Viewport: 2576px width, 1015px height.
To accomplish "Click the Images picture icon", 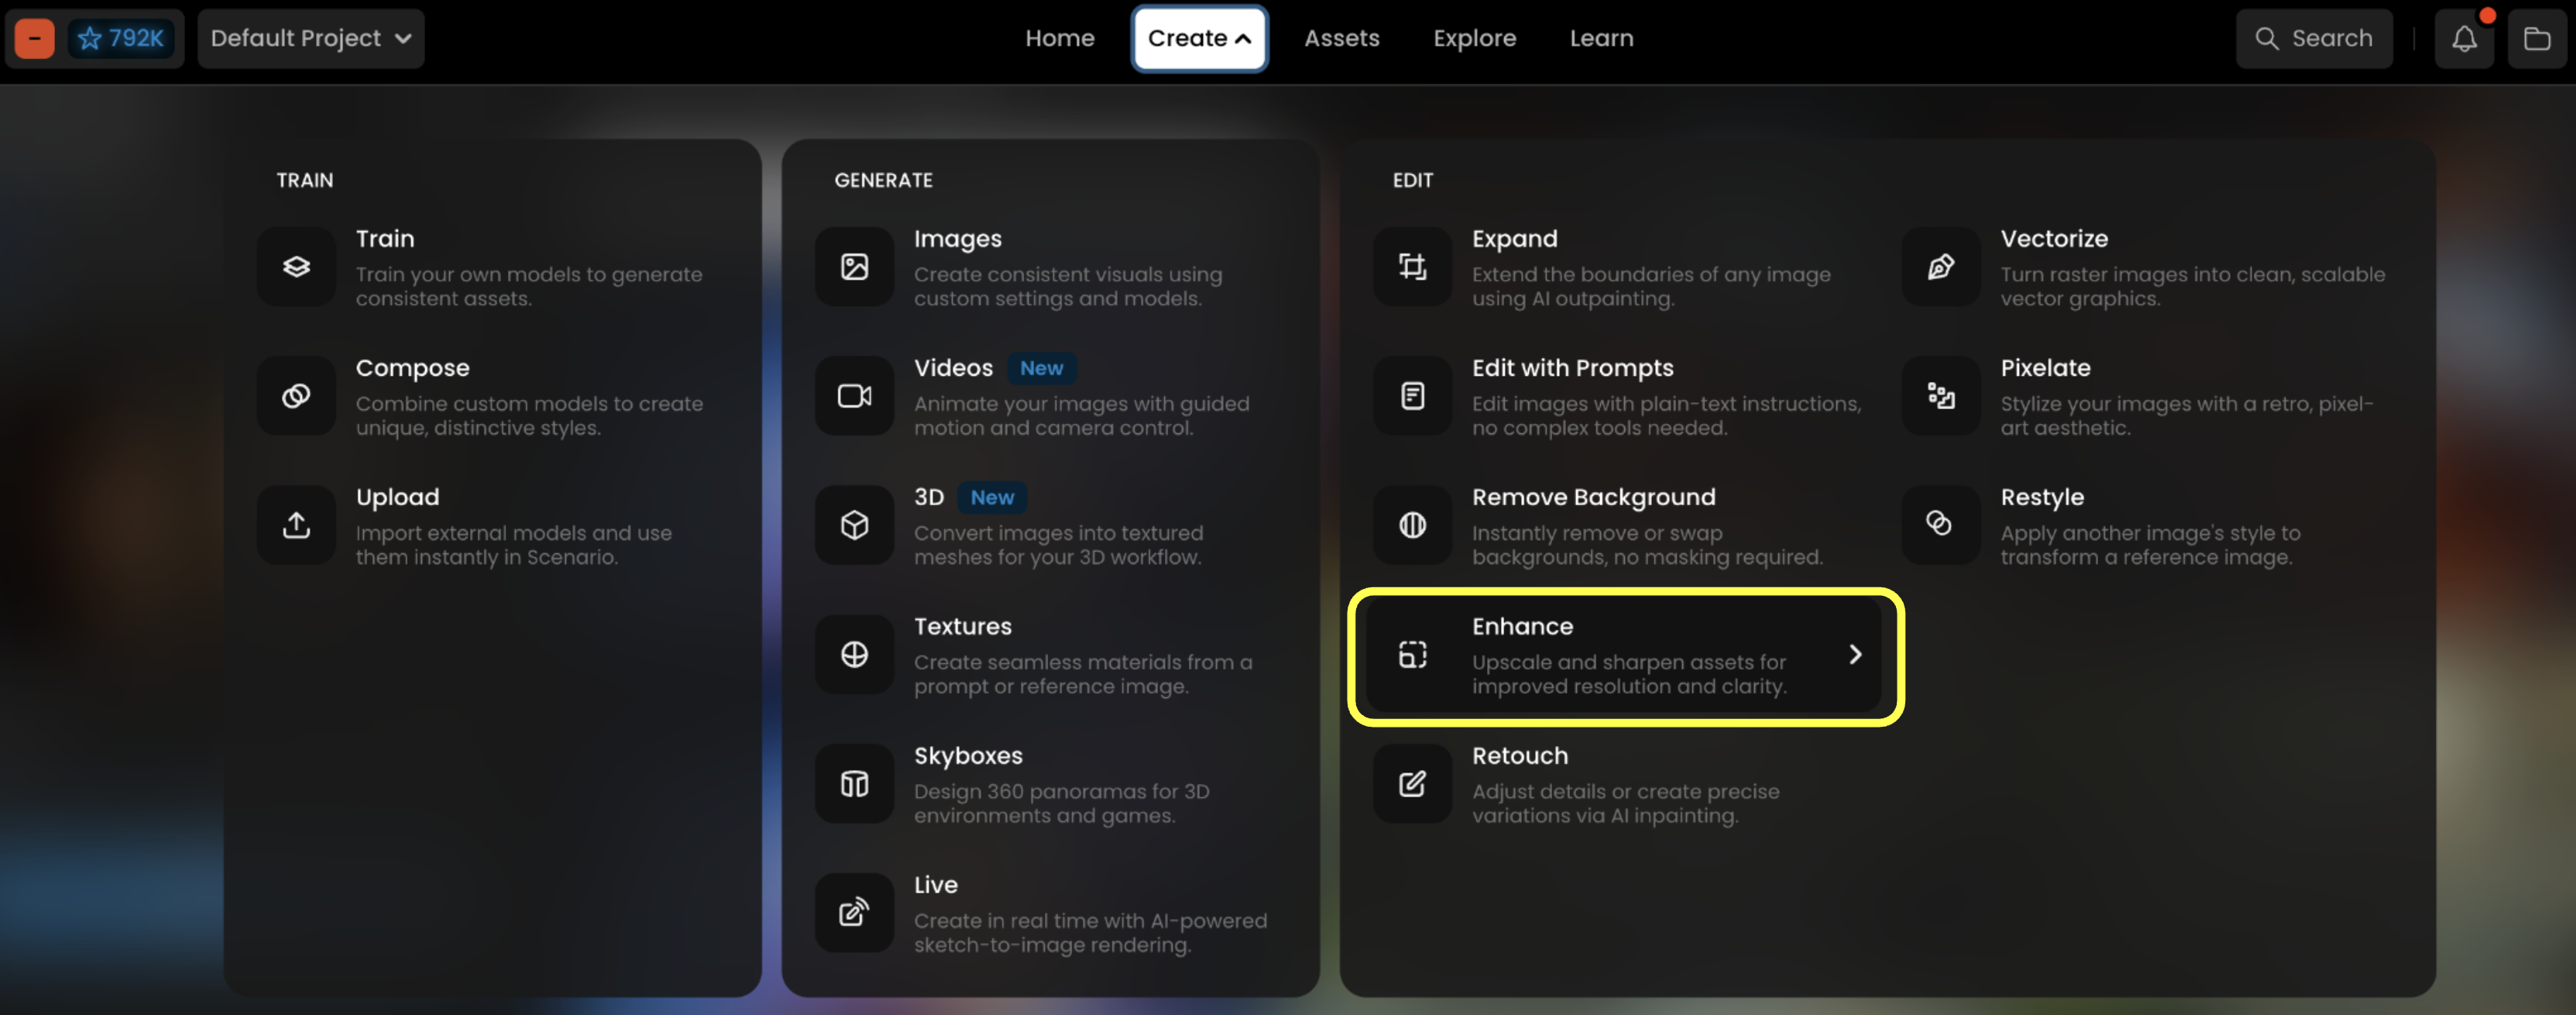I will pos(854,266).
